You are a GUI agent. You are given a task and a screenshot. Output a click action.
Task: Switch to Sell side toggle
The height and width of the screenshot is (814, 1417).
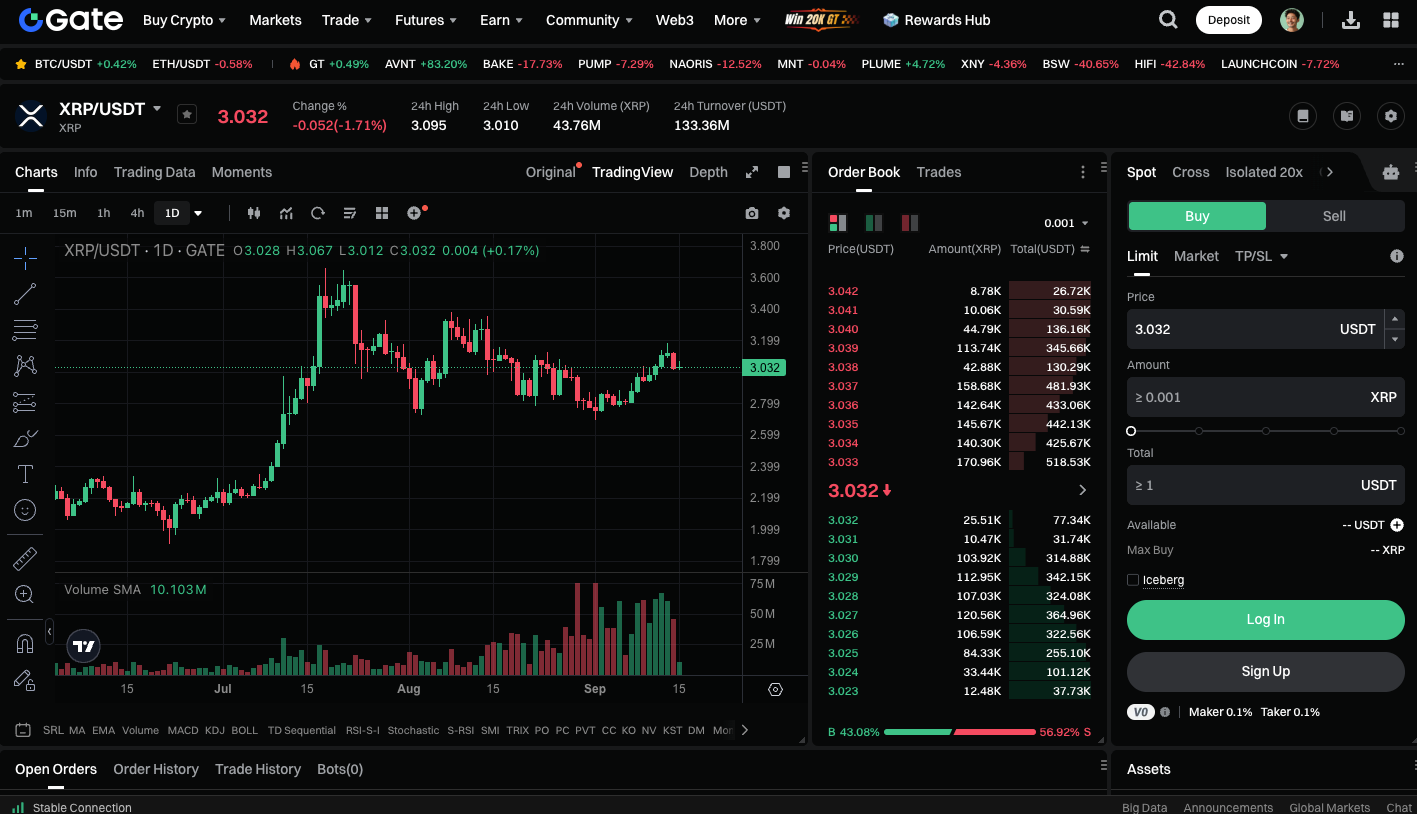[x=1334, y=216]
